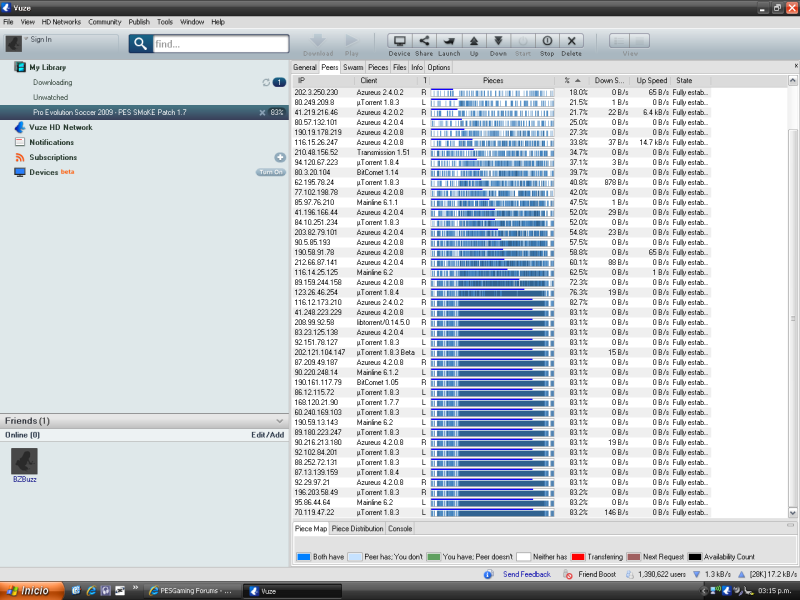Image resolution: width=800 pixels, height=600 pixels.
Task: Click the Subscriptions RSS icon
Action: 20,157
